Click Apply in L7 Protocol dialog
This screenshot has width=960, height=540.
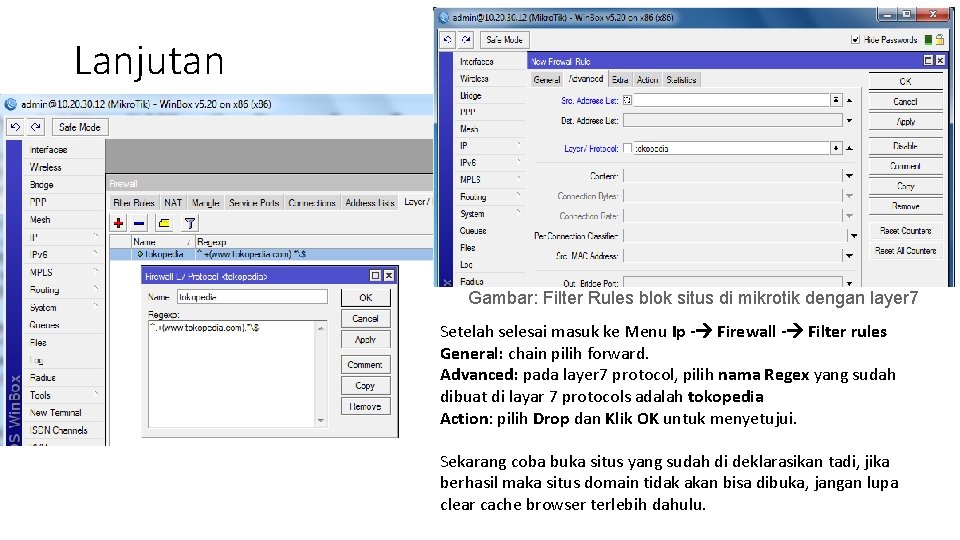click(366, 339)
